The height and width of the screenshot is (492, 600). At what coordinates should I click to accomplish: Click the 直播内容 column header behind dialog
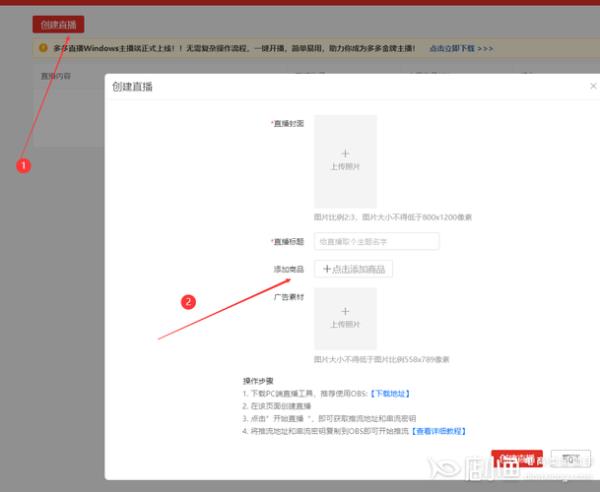click(x=56, y=76)
